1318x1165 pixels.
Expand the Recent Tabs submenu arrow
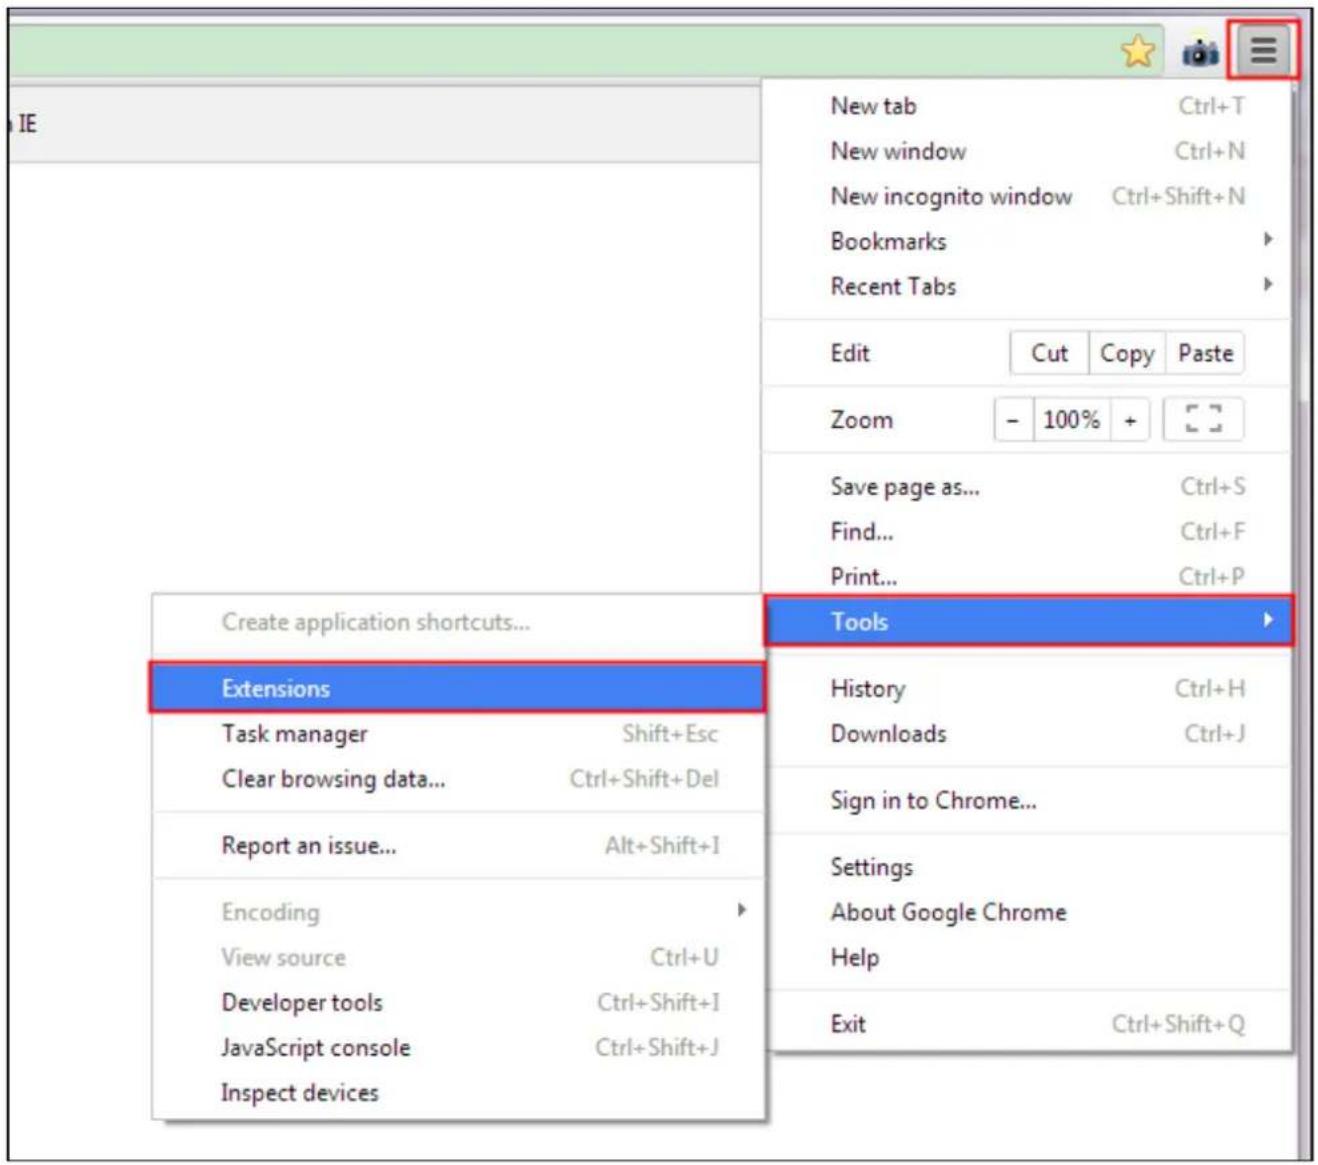tap(1268, 284)
